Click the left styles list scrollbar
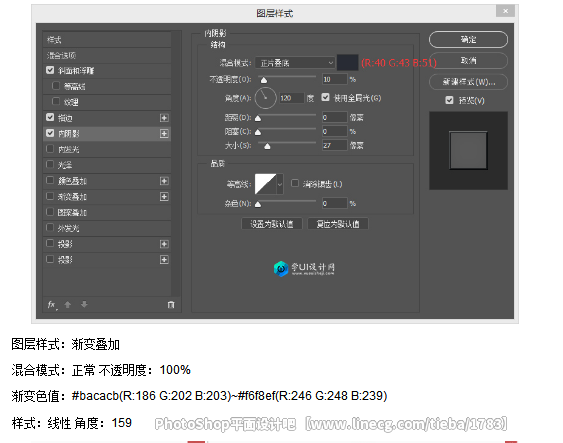Image resolution: width=563 pixels, height=443 pixels. point(175,163)
